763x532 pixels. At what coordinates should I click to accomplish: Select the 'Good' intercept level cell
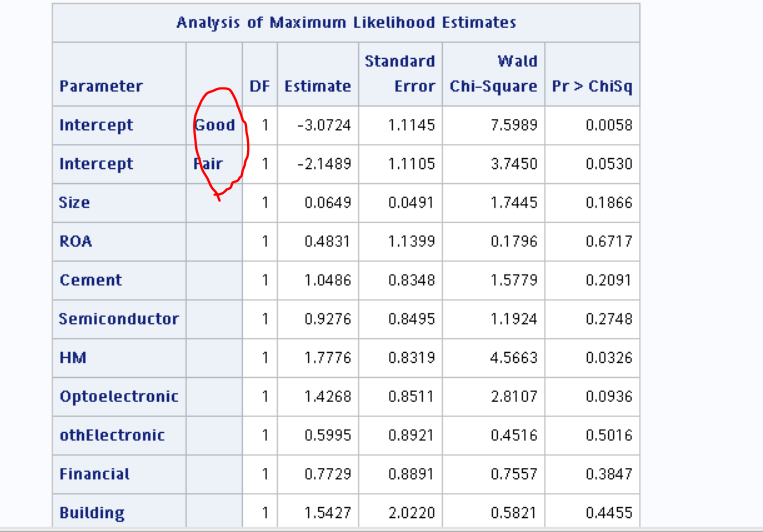click(215, 125)
